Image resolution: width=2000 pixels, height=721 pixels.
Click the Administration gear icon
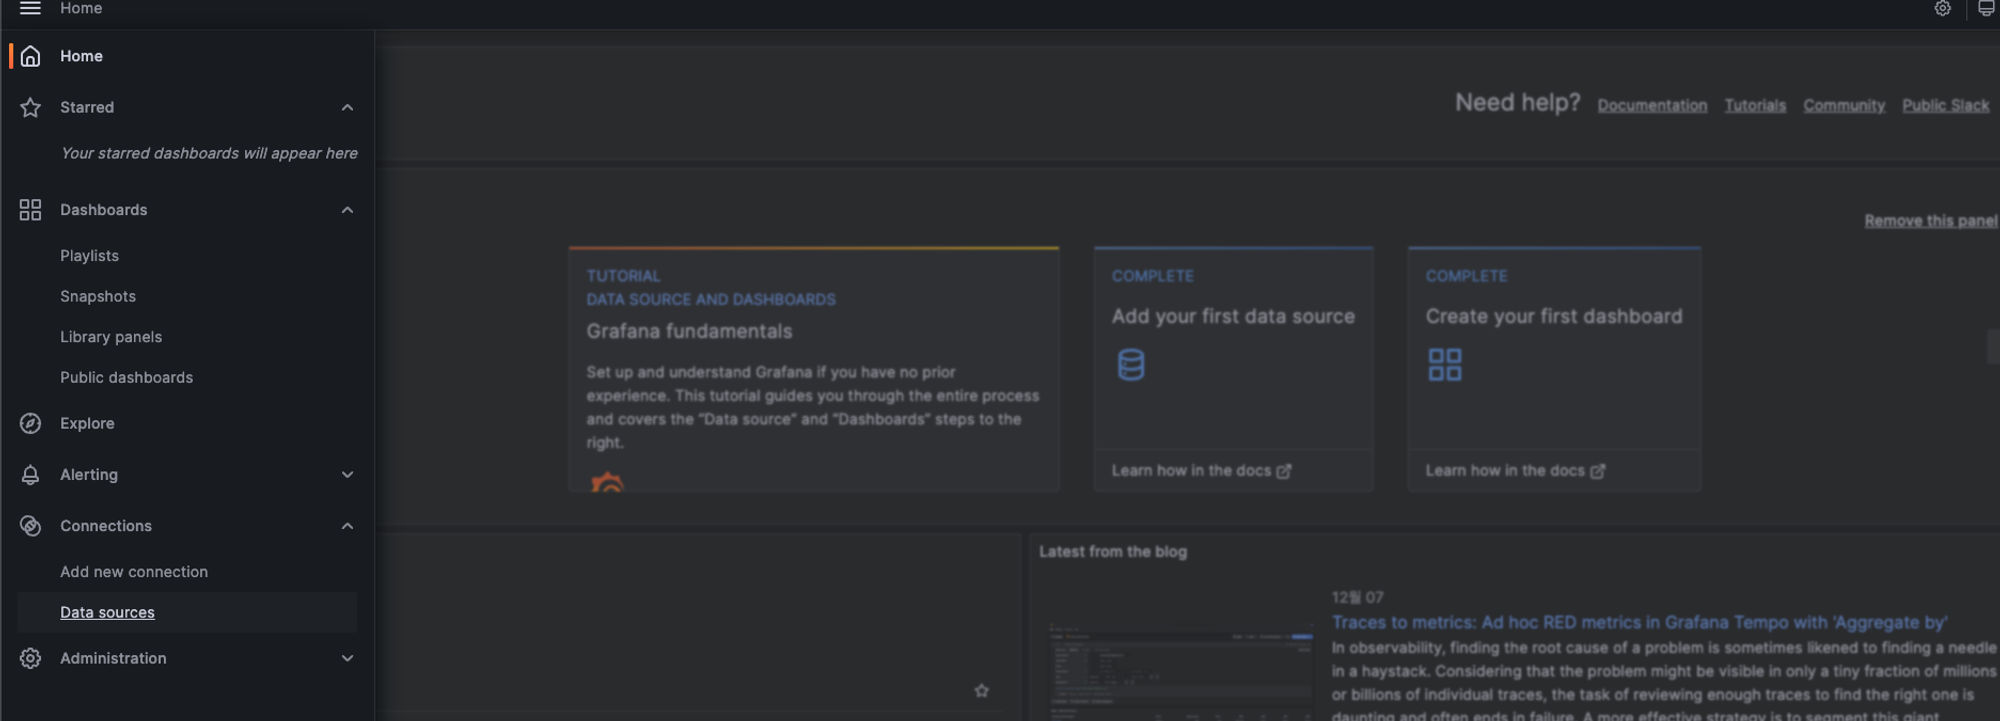(31, 659)
